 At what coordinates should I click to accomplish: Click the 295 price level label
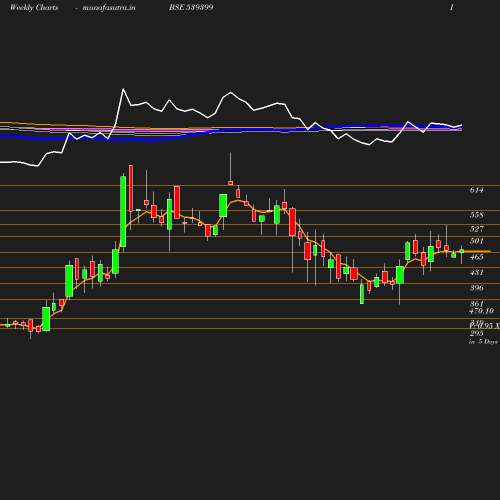coord(476,333)
